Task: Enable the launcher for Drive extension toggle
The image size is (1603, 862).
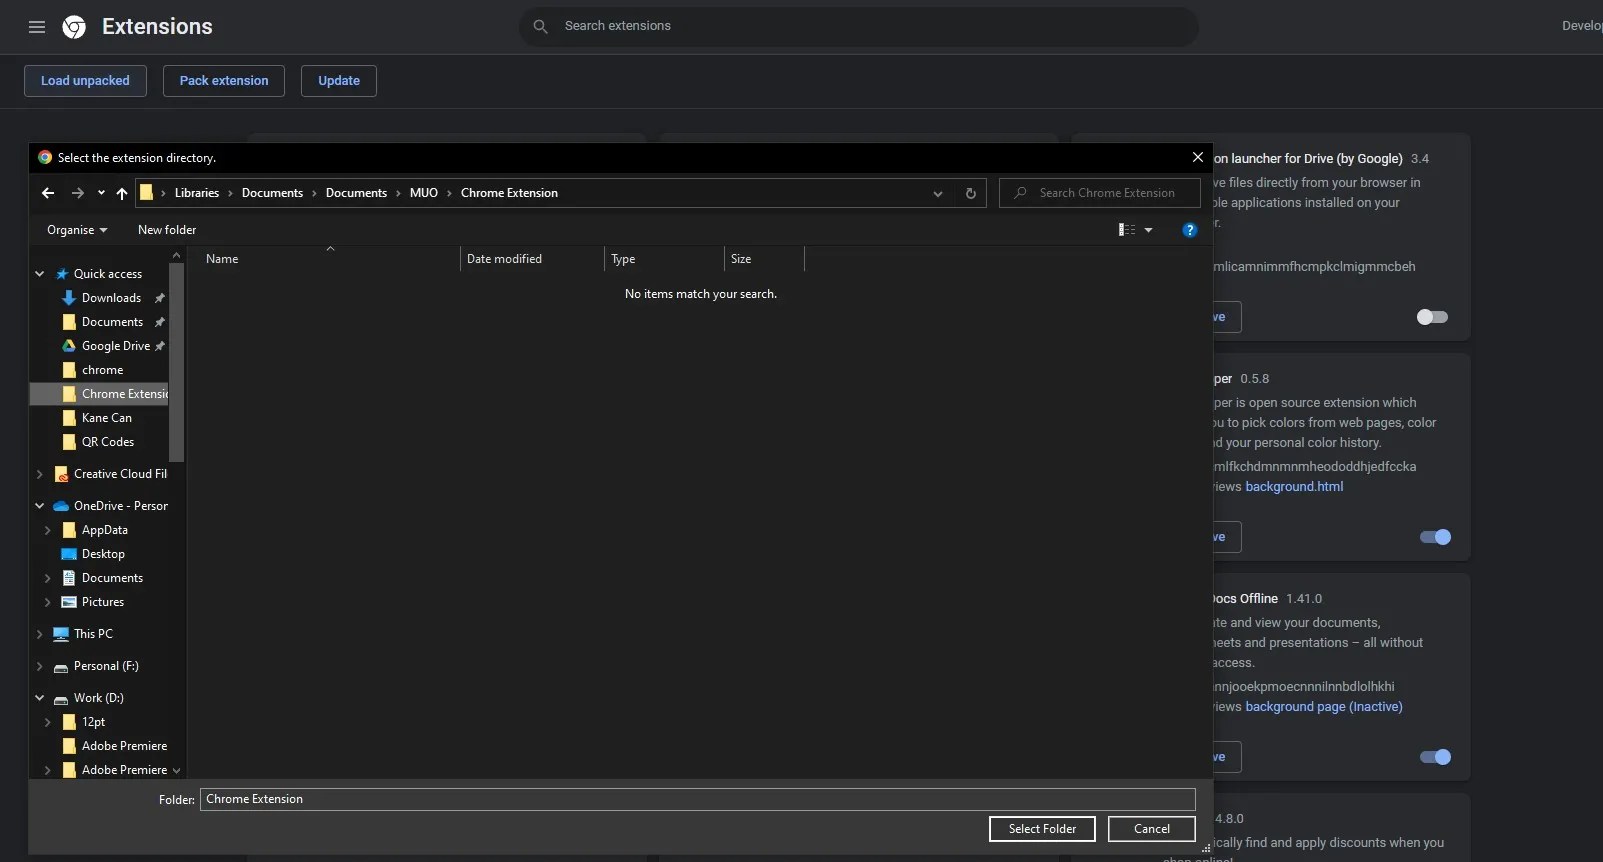Action: (x=1432, y=317)
